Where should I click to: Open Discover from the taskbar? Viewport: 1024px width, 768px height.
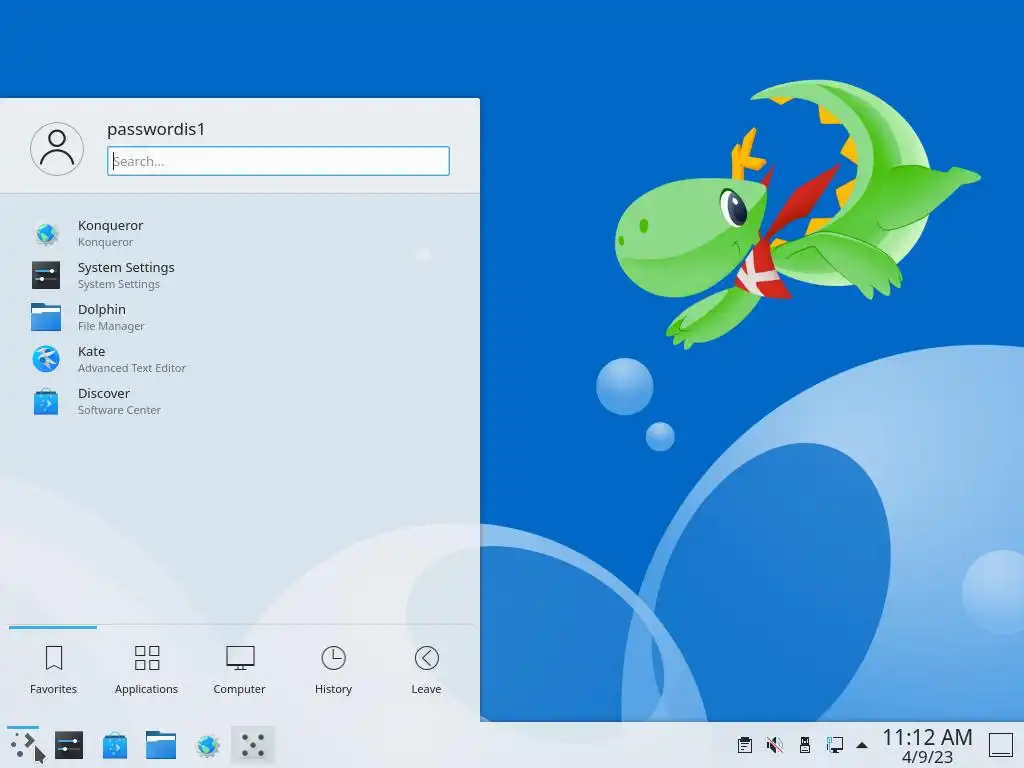[x=115, y=745]
